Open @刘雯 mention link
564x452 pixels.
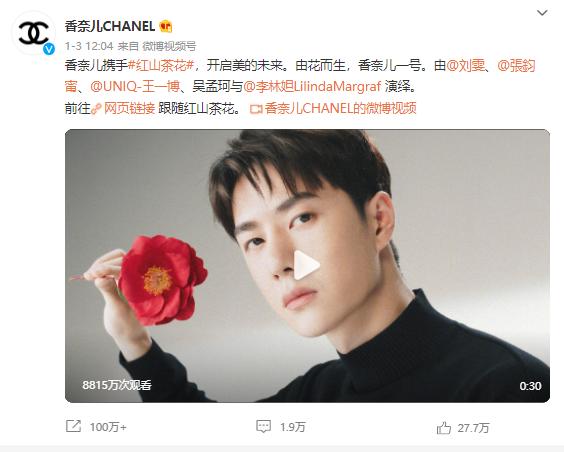(x=465, y=66)
